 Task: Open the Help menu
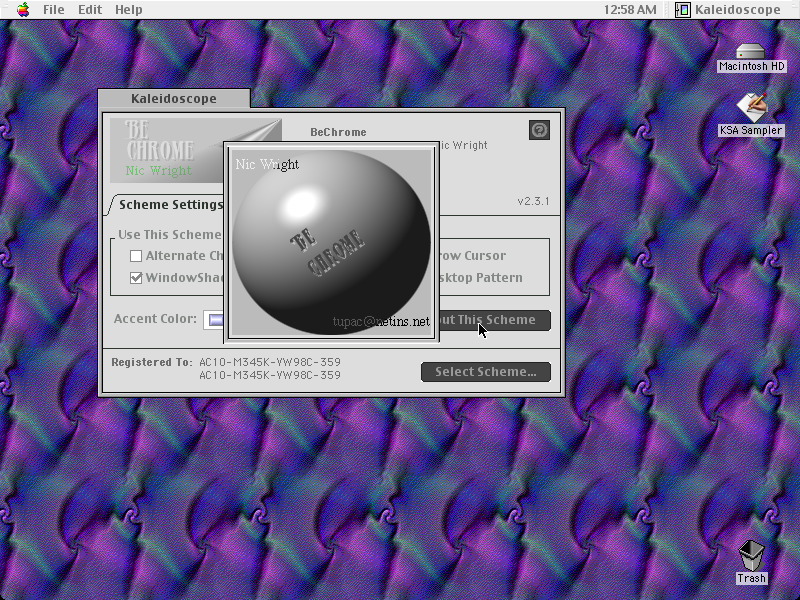click(129, 10)
